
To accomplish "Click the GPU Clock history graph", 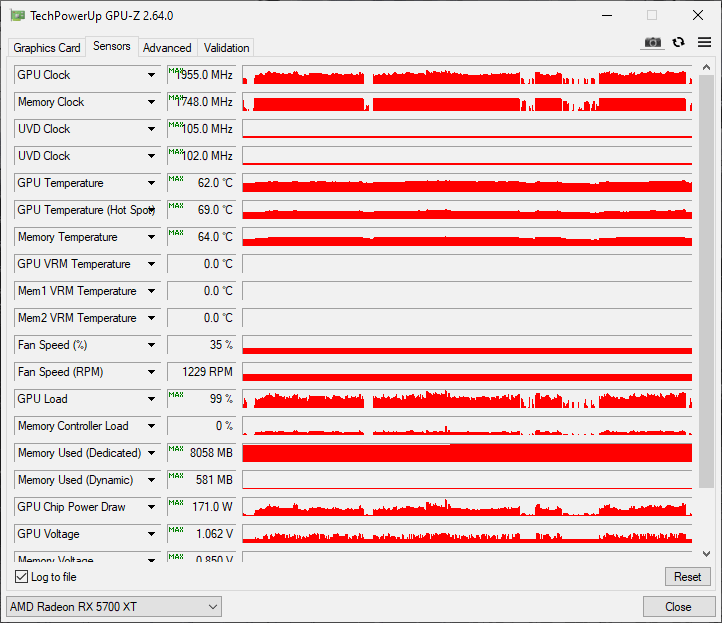I will 467,75.
